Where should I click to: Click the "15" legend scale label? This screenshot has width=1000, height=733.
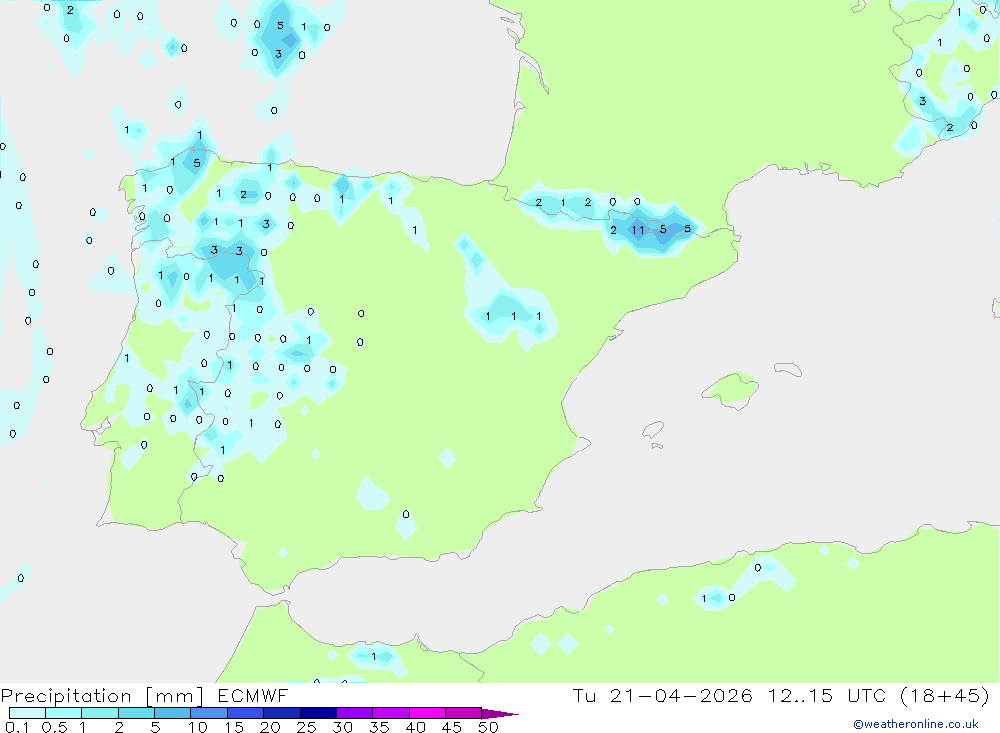pos(234,727)
